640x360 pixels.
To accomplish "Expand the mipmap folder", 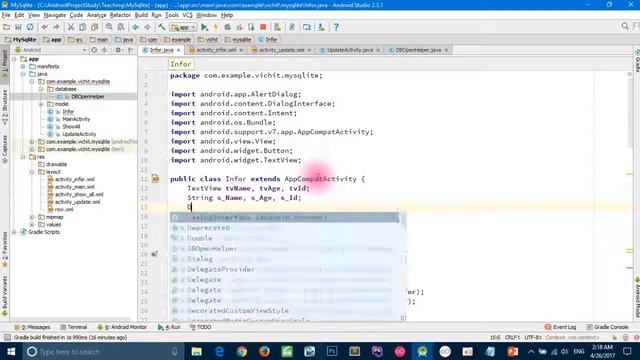I will (x=32, y=217).
